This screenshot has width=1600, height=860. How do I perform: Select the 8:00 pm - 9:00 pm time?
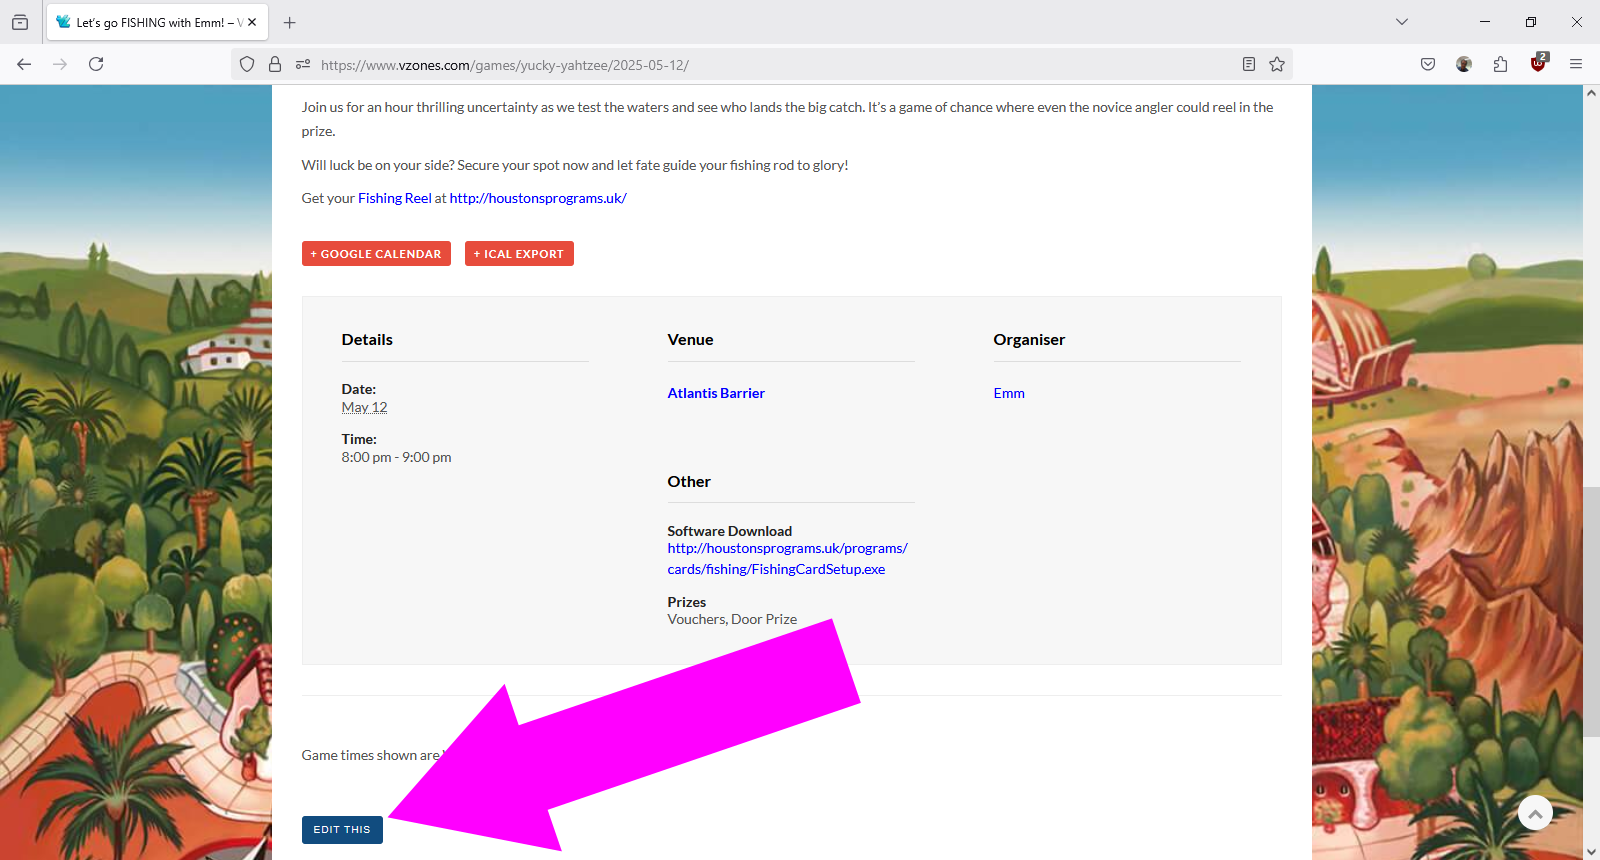click(396, 457)
